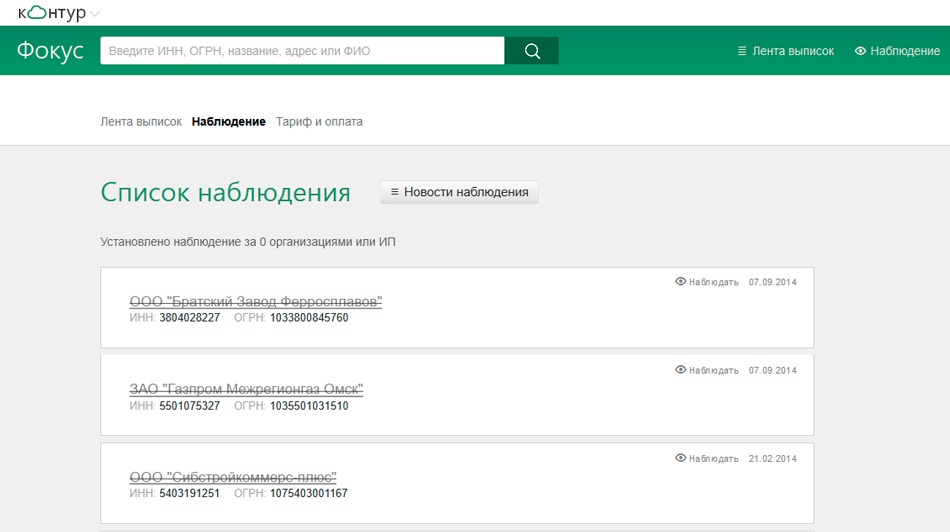
Task: Click the Список наблюдения heading
Action: (x=225, y=193)
